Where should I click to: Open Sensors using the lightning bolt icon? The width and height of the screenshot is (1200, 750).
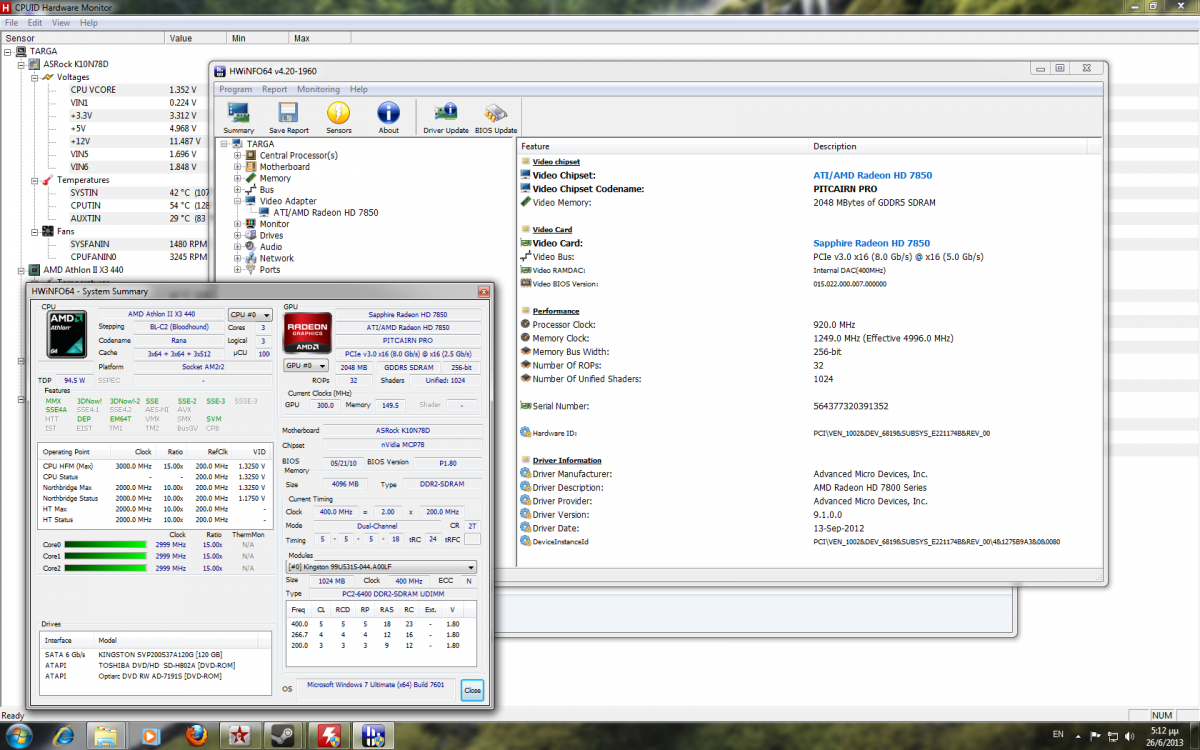(x=339, y=117)
